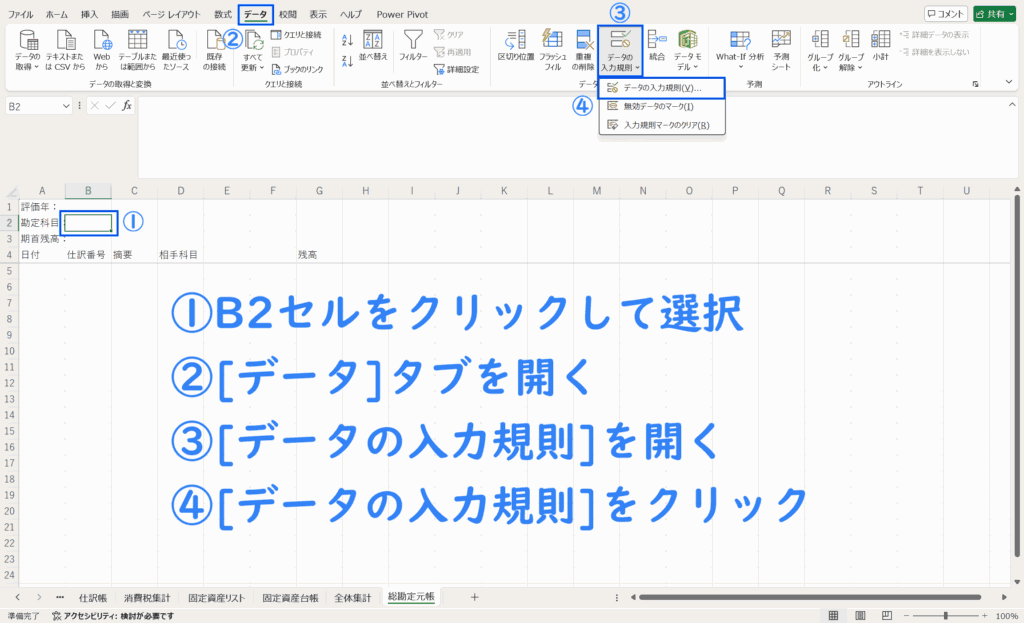Click next sheet navigation arrow
The height and width of the screenshot is (623, 1024).
coord(39,597)
